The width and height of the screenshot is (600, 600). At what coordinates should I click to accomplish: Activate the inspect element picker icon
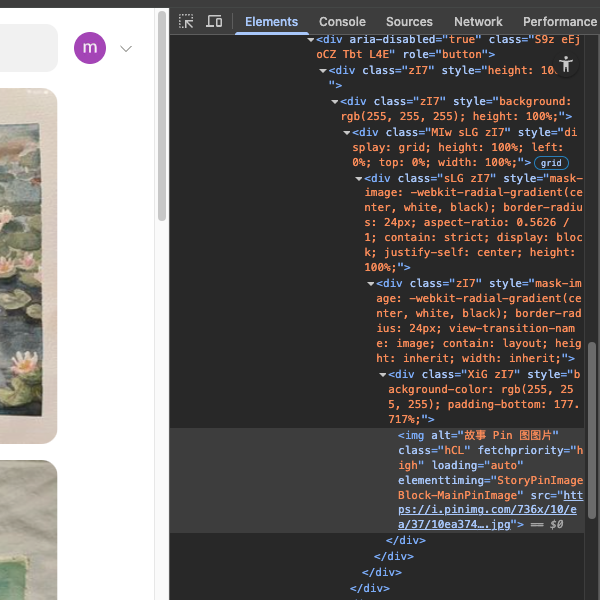click(x=186, y=21)
